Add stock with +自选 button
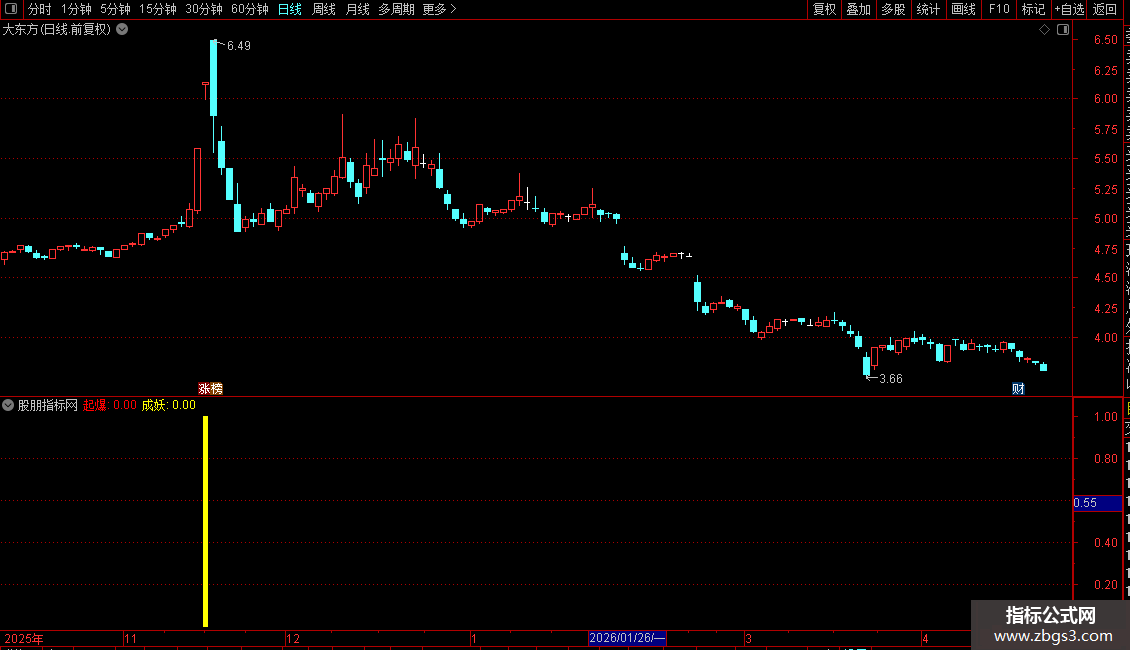 coord(1069,9)
